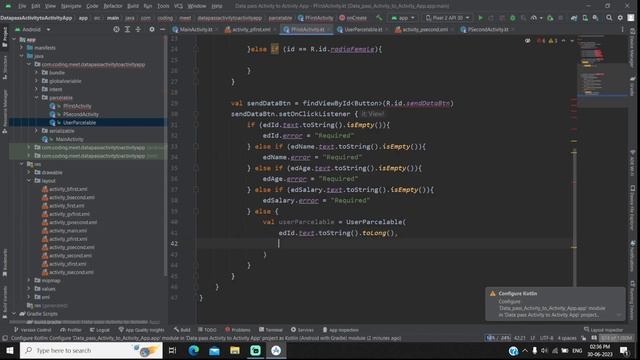Click Collapse All icon in Project panel

pos(138,29)
